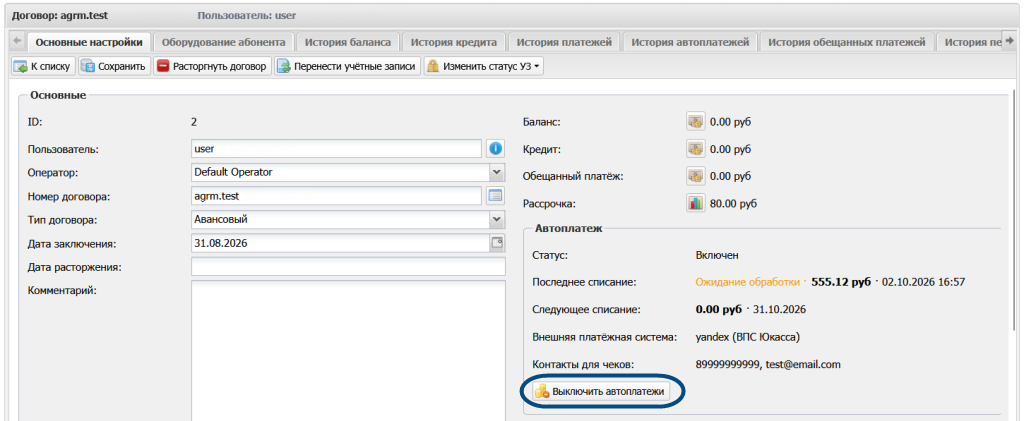
Task: Open the calendar icon for Дата заключения
Action: 497,242
